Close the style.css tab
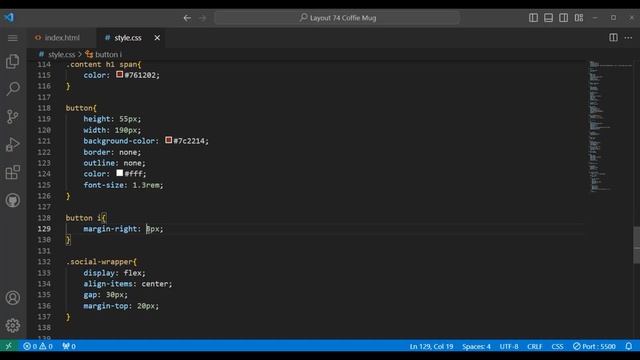Screen dimensions: 640x360 pyautogui.click(x=157, y=38)
